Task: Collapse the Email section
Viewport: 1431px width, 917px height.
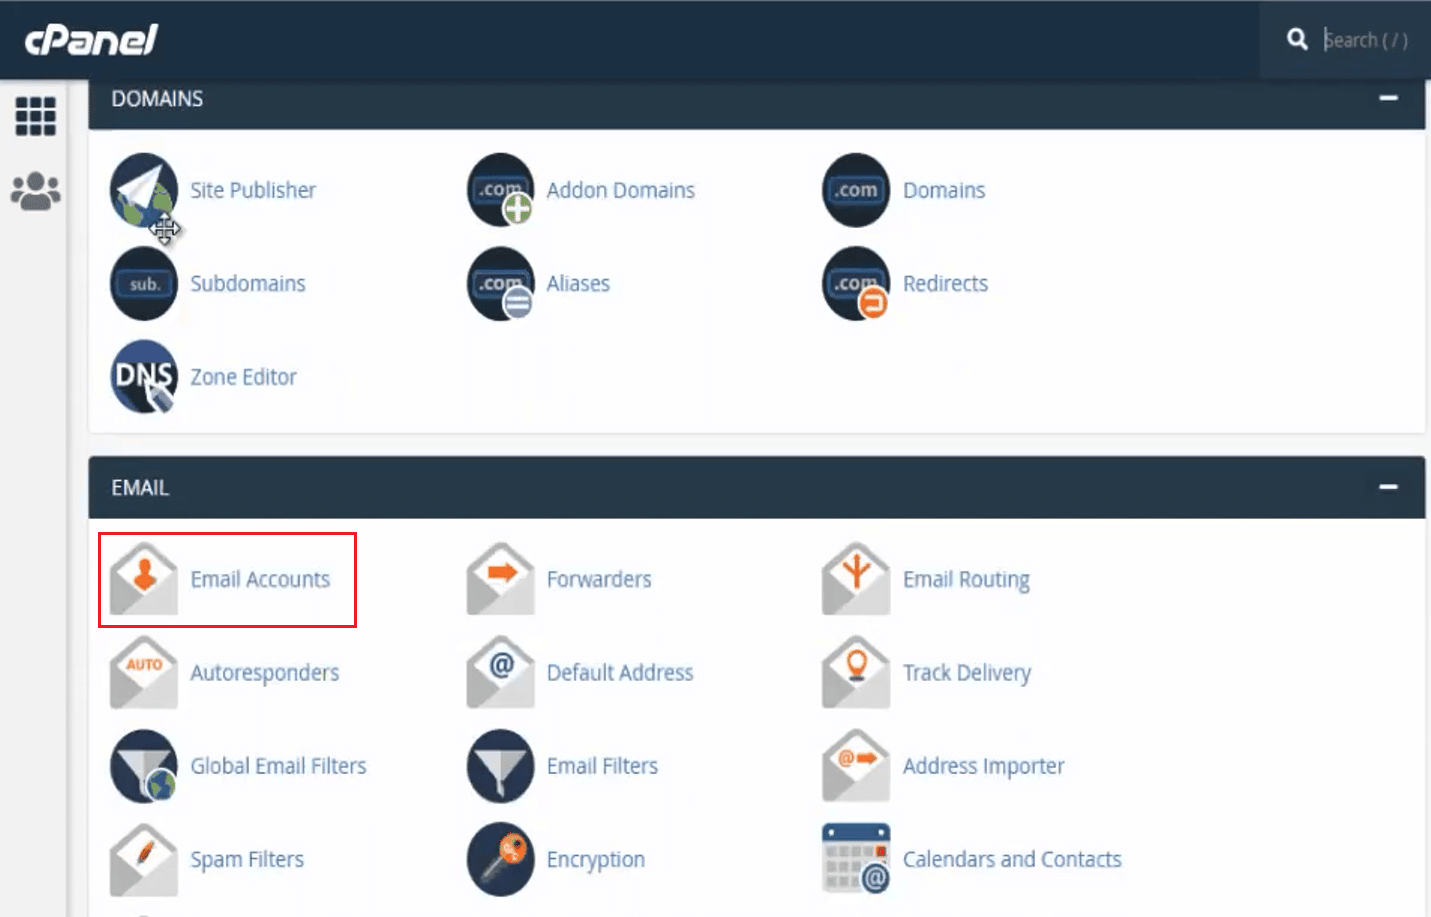Action: 1388,487
